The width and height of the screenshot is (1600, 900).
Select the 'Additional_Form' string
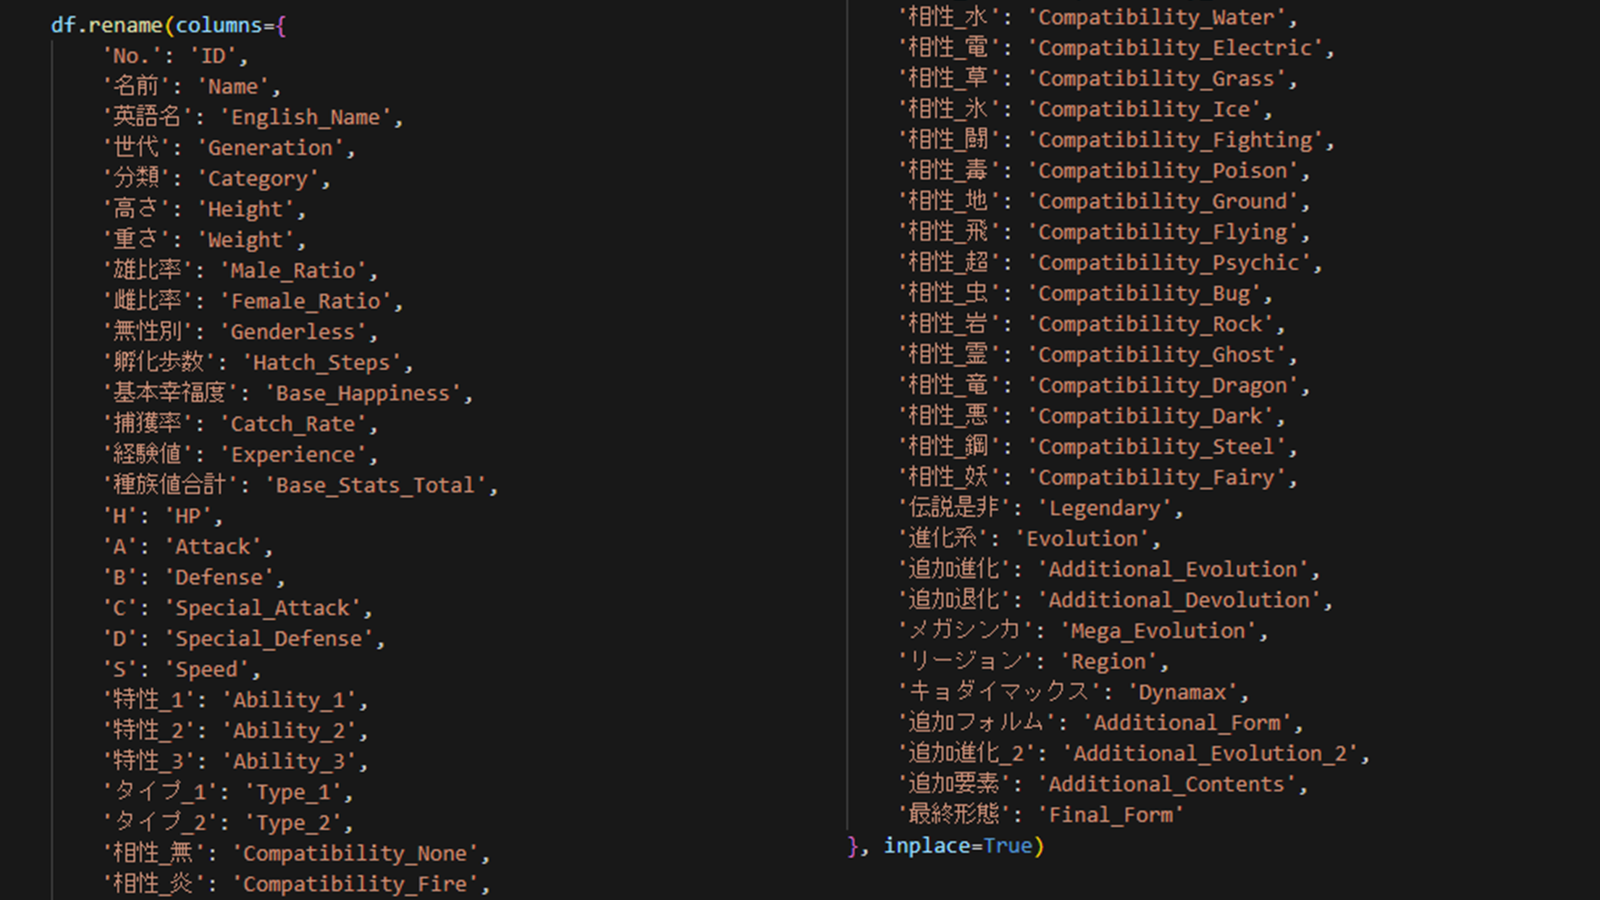[1187, 722]
